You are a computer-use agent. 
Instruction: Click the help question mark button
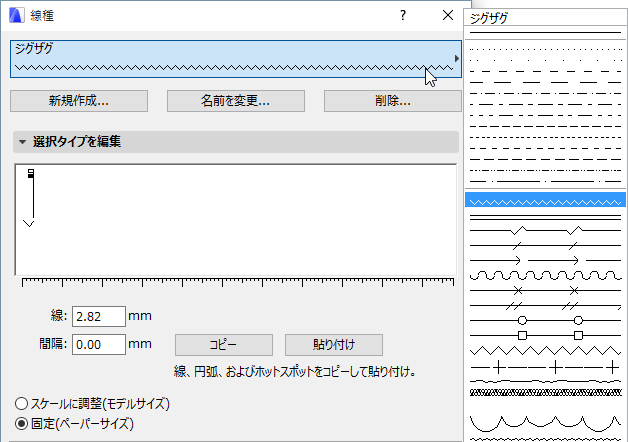tap(403, 16)
